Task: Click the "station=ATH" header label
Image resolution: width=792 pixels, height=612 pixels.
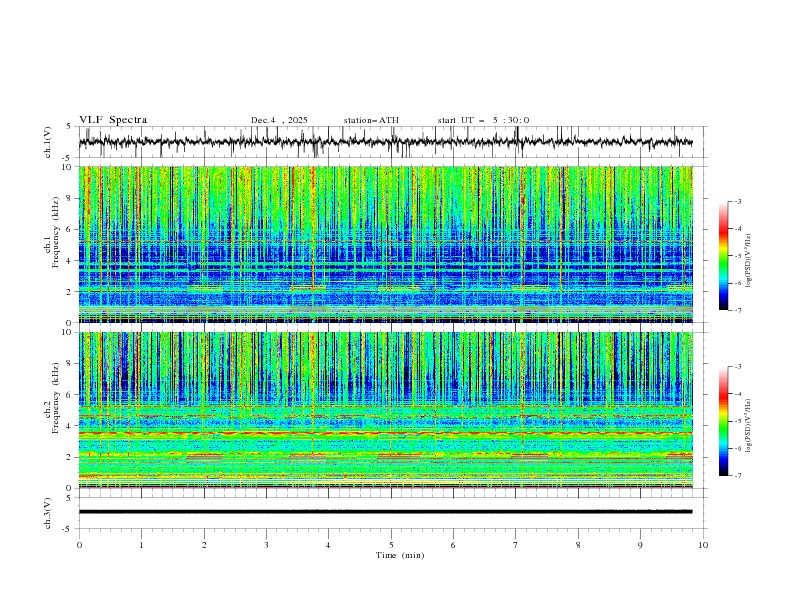Action: (371, 120)
